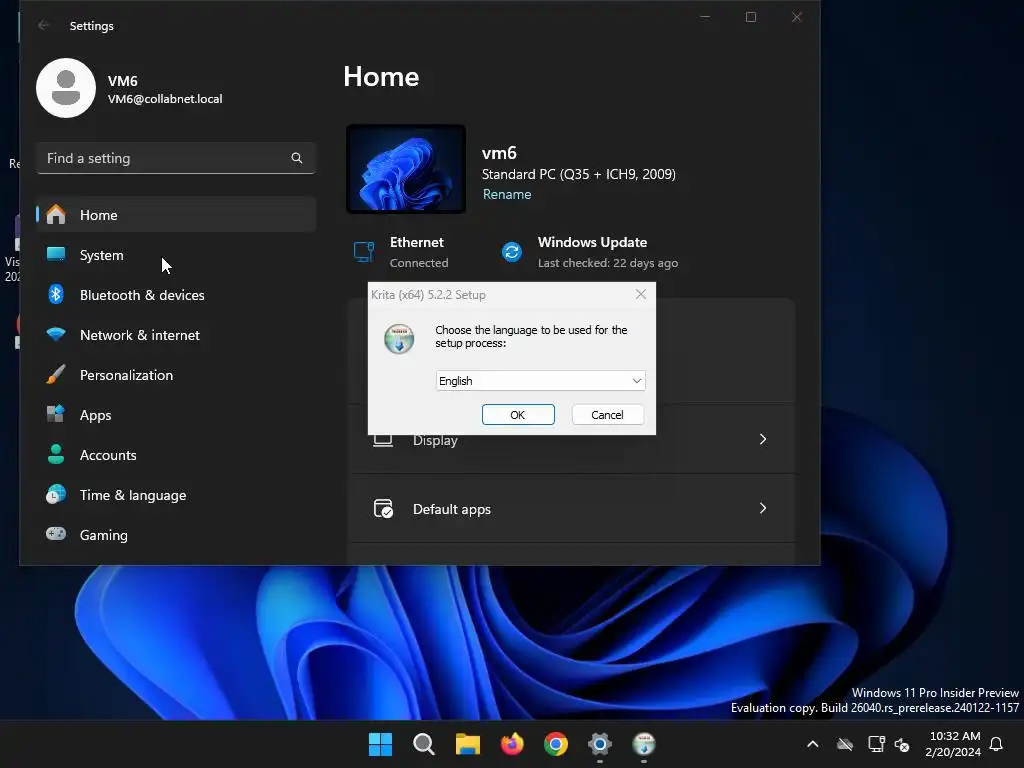The height and width of the screenshot is (768, 1024).
Task: Open Bluetooth & devices category
Action: pyautogui.click(x=176, y=295)
